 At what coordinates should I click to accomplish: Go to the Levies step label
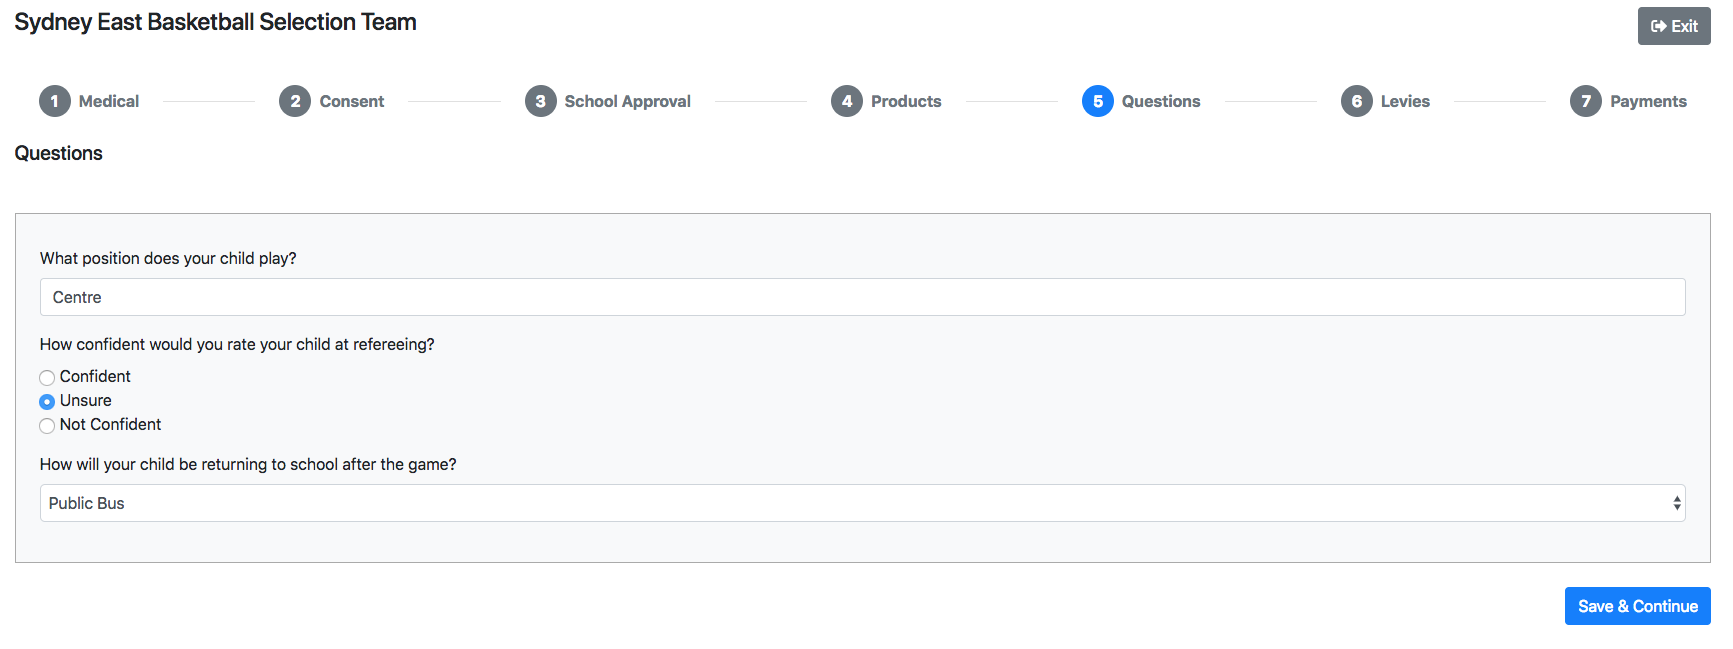[1405, 101]
